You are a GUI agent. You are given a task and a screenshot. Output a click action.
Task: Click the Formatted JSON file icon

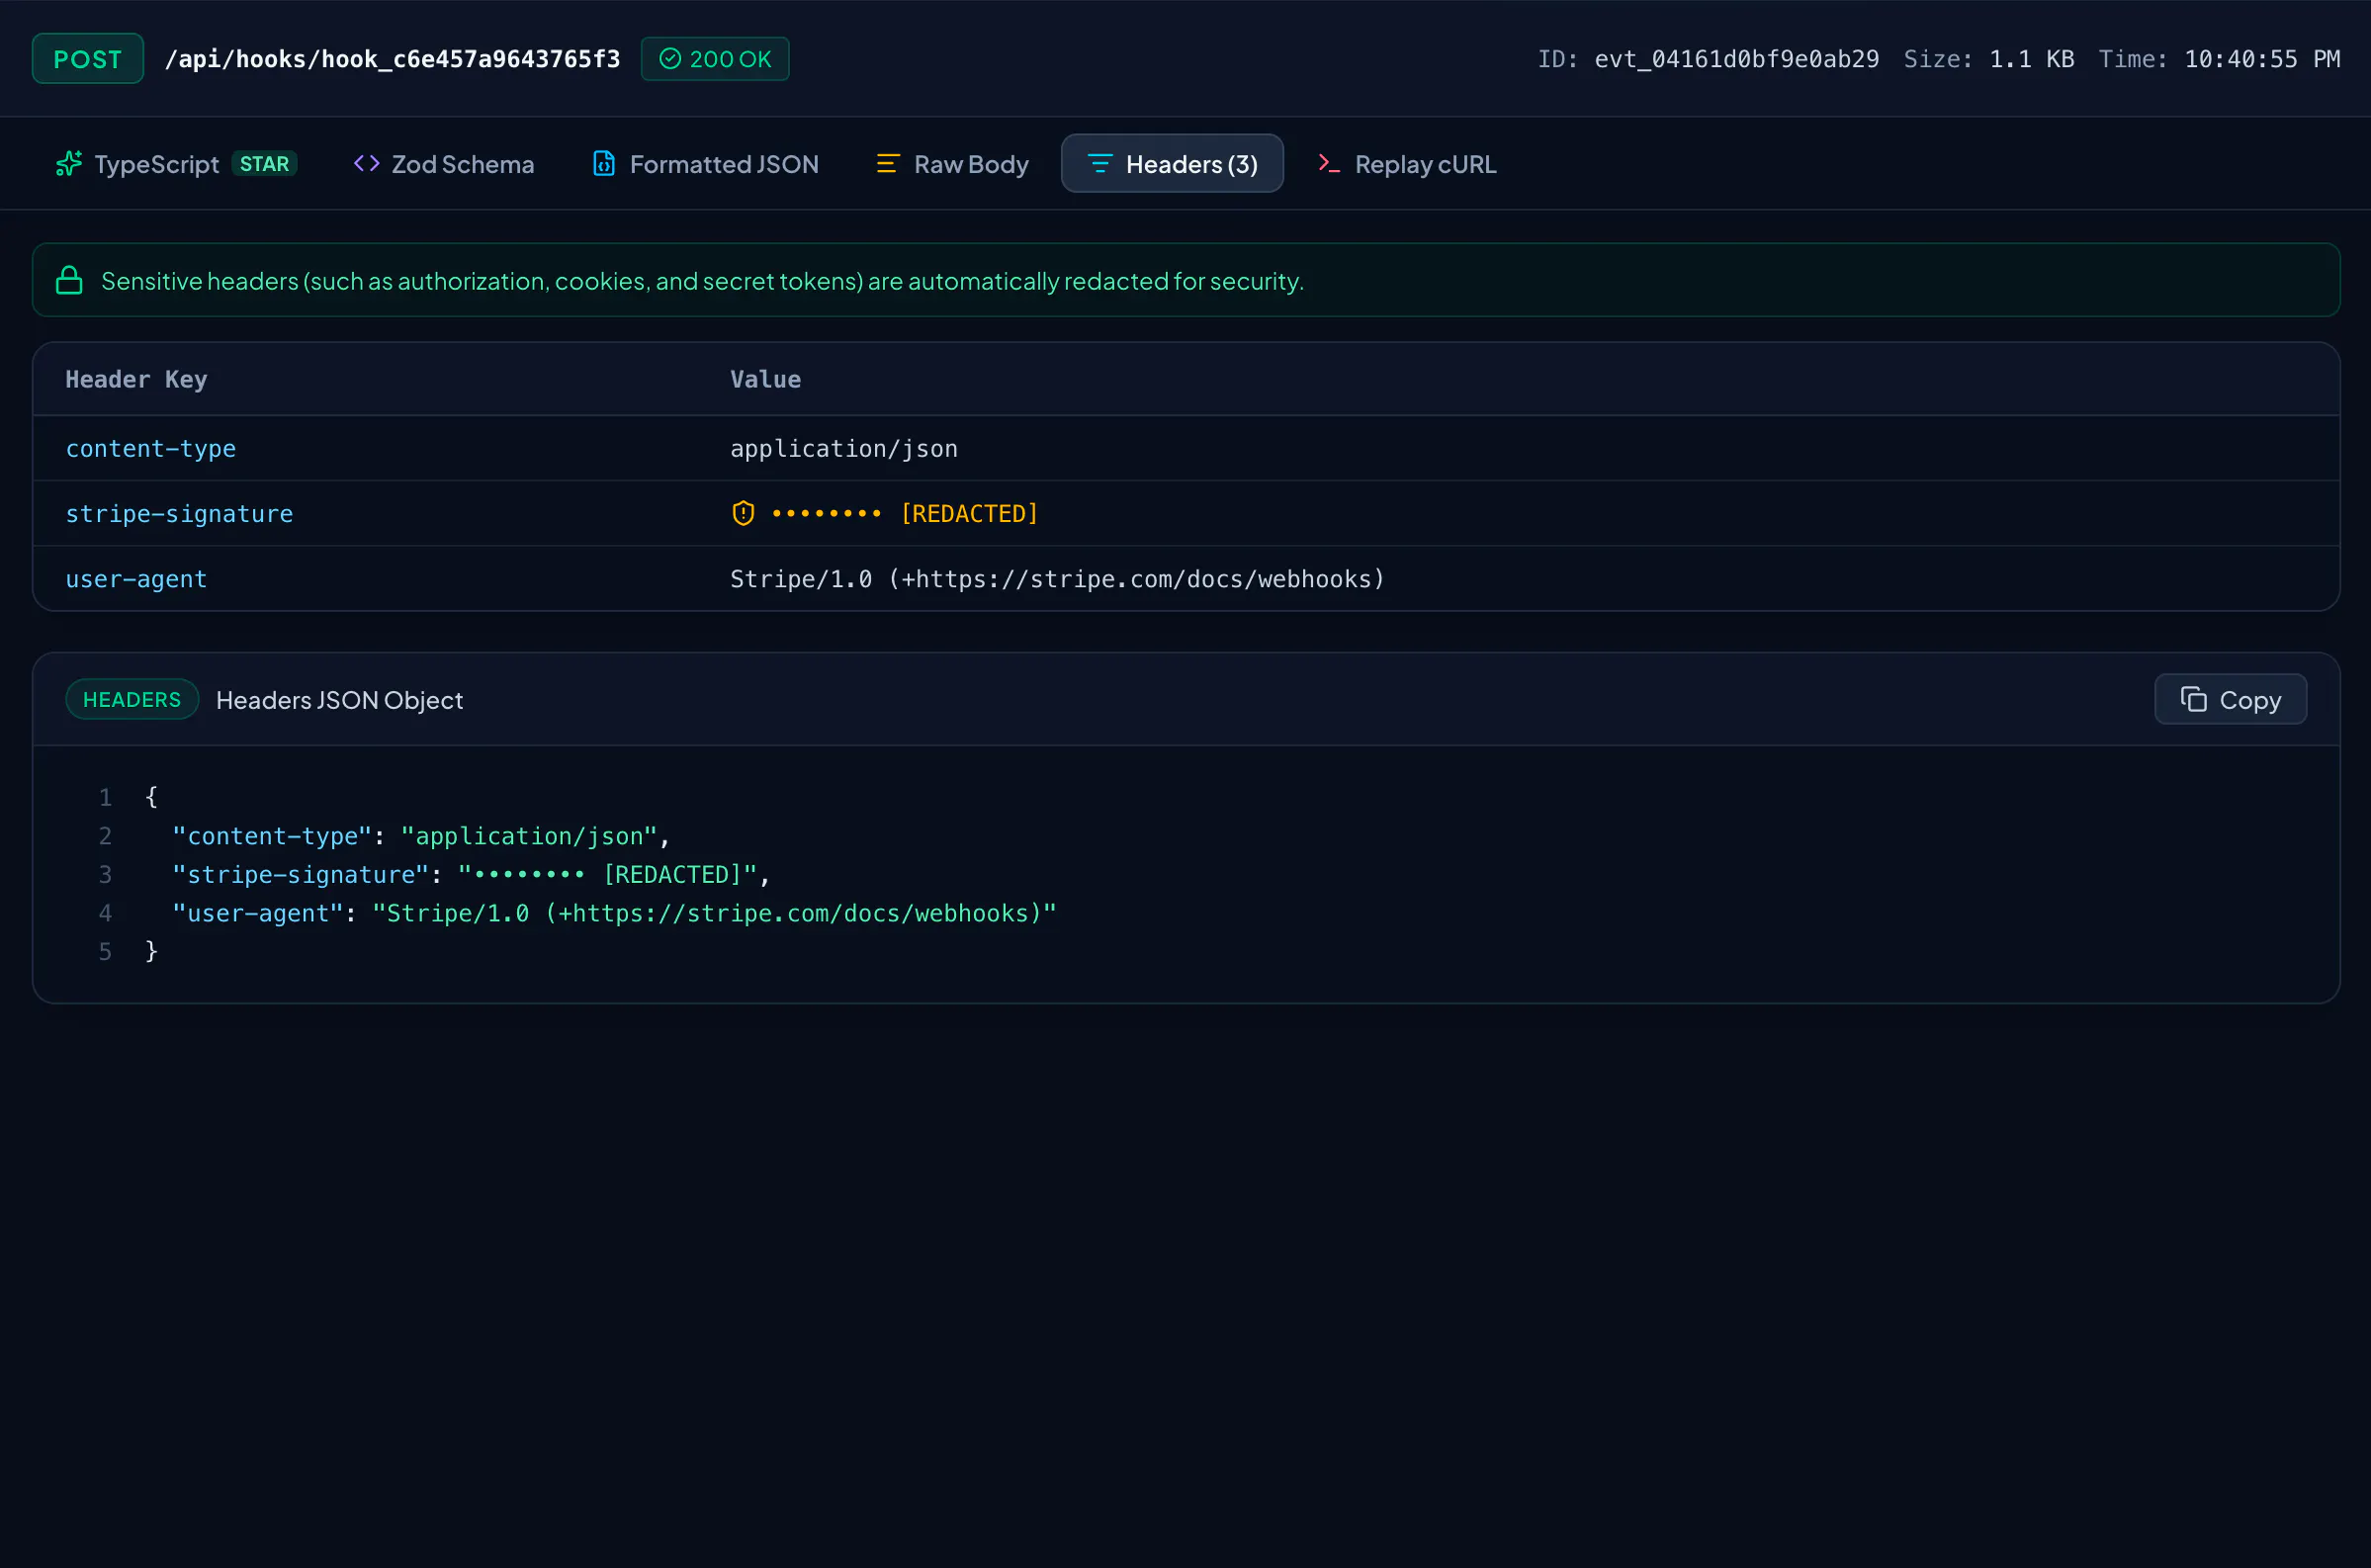(x=604, y=164)
